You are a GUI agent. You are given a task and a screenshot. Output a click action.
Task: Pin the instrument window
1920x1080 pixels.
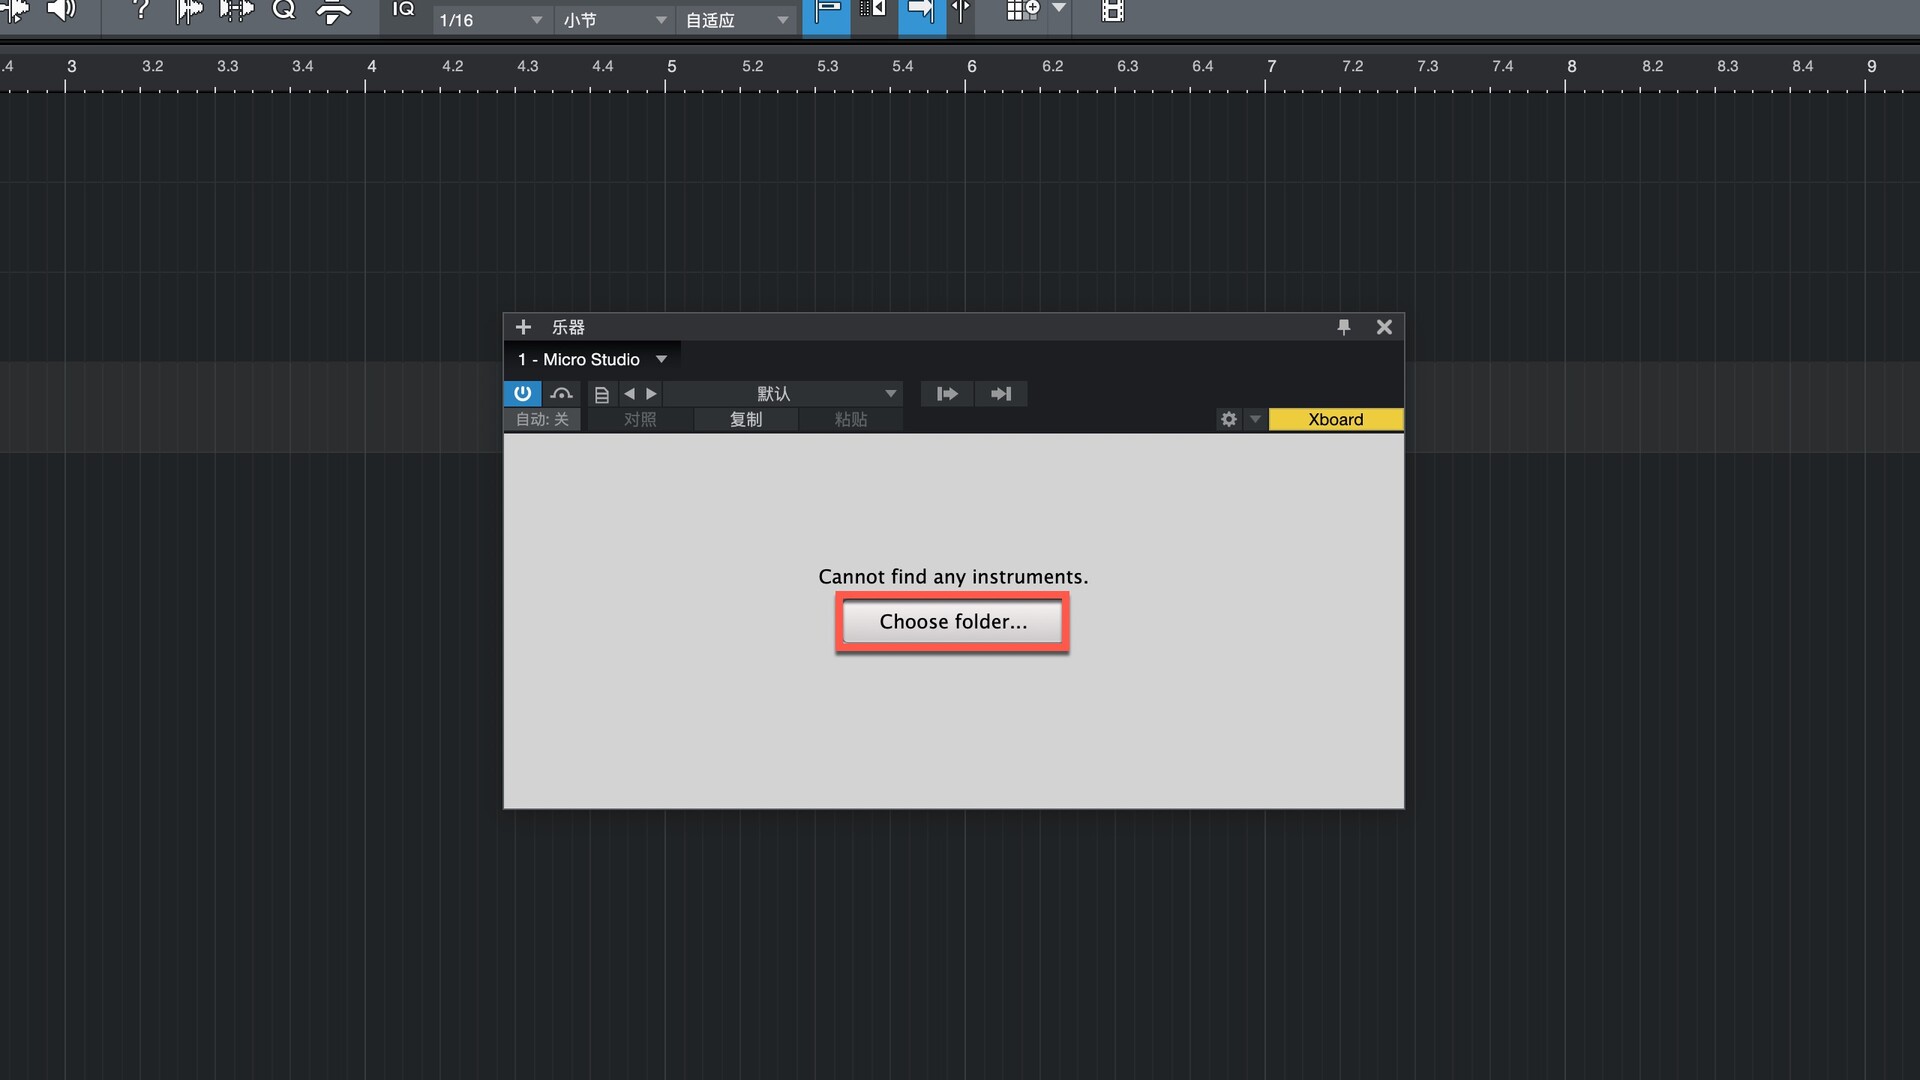(x=1343, y=327)
